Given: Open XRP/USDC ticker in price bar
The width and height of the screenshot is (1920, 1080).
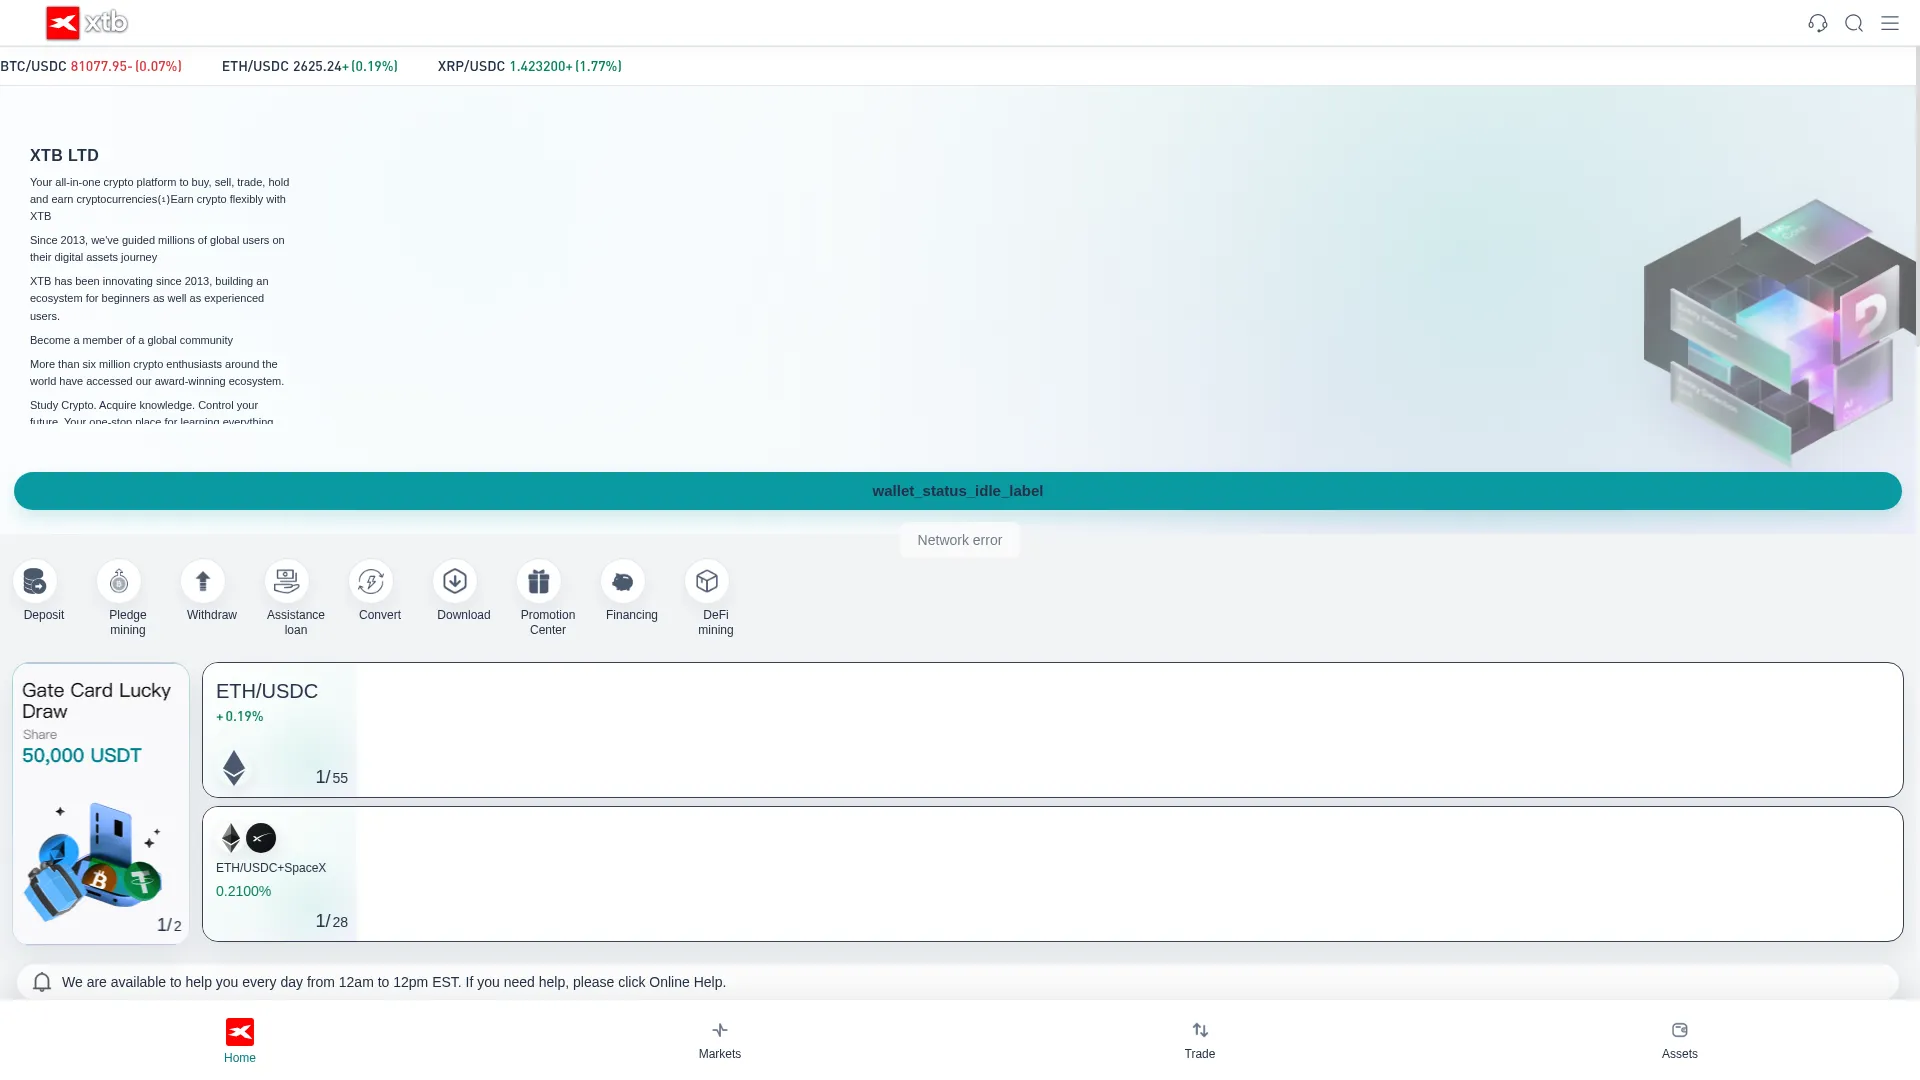Looking at the screenshot, I should [x=530, y=66].
